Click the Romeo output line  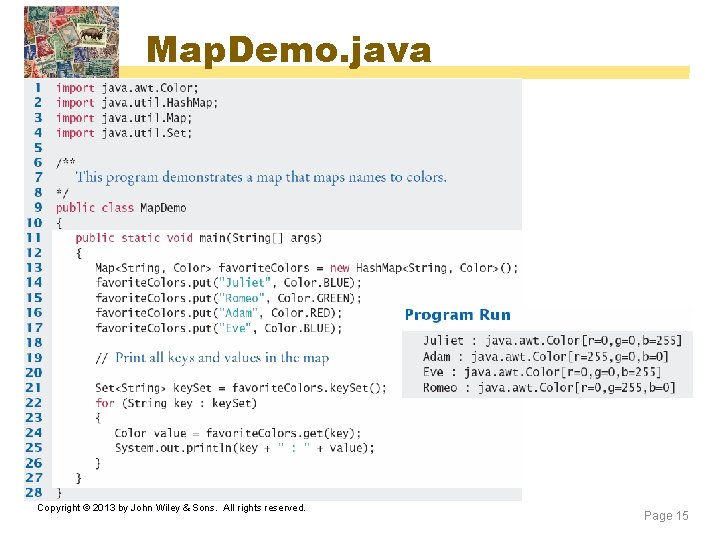point(549,388)
